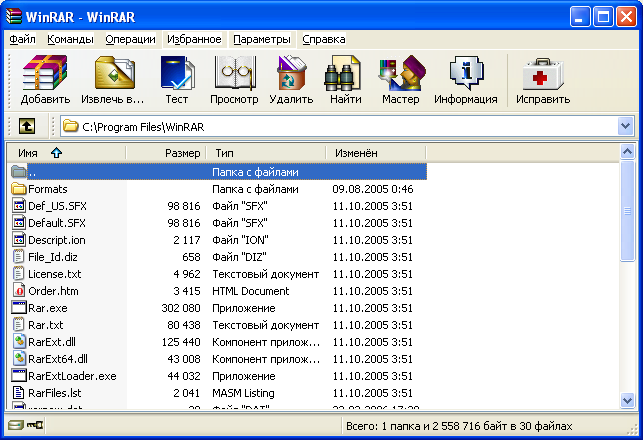Select the Rar.exe file name
The height and width of the screenshot is (440, 643).
tap(48, 308)
